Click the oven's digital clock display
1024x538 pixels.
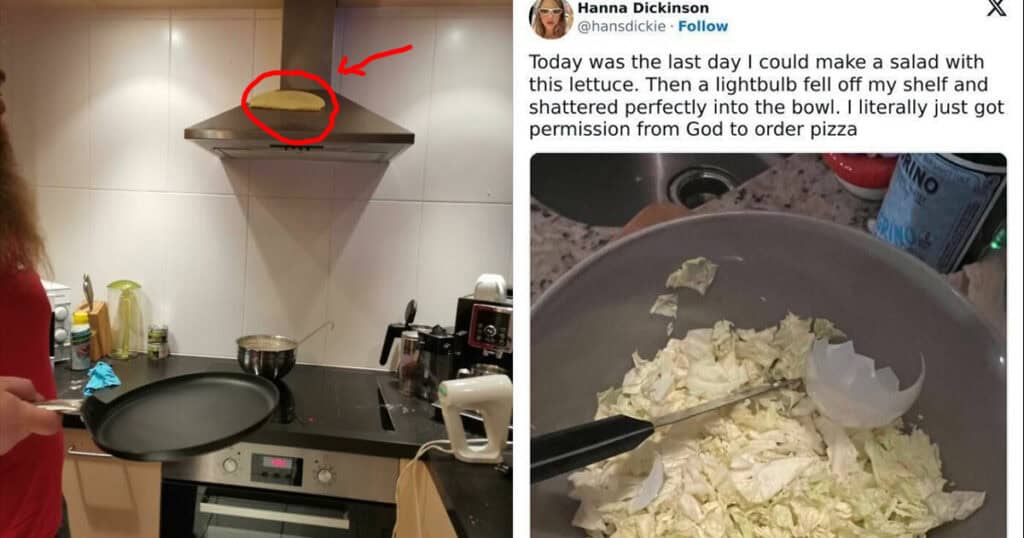277,468
